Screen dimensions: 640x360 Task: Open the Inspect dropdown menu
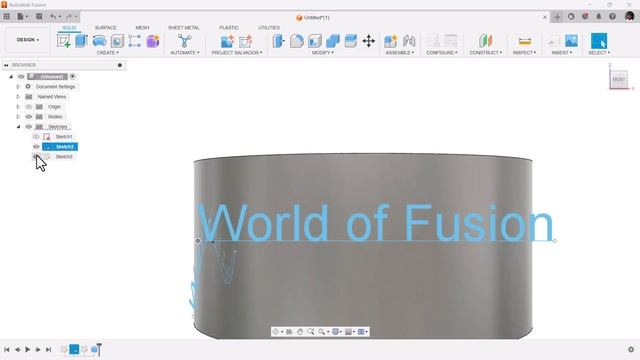(x=524, y=53)
